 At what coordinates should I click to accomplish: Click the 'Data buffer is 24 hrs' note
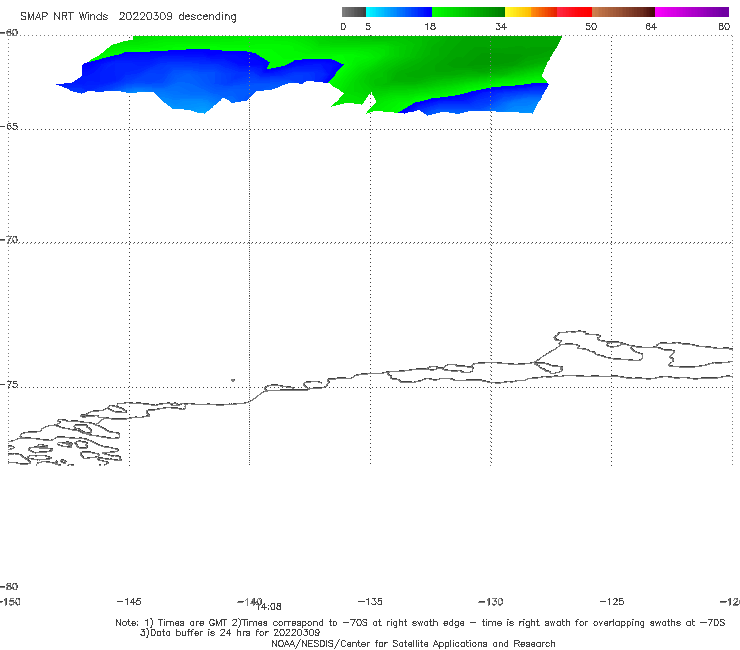[230, 633]
